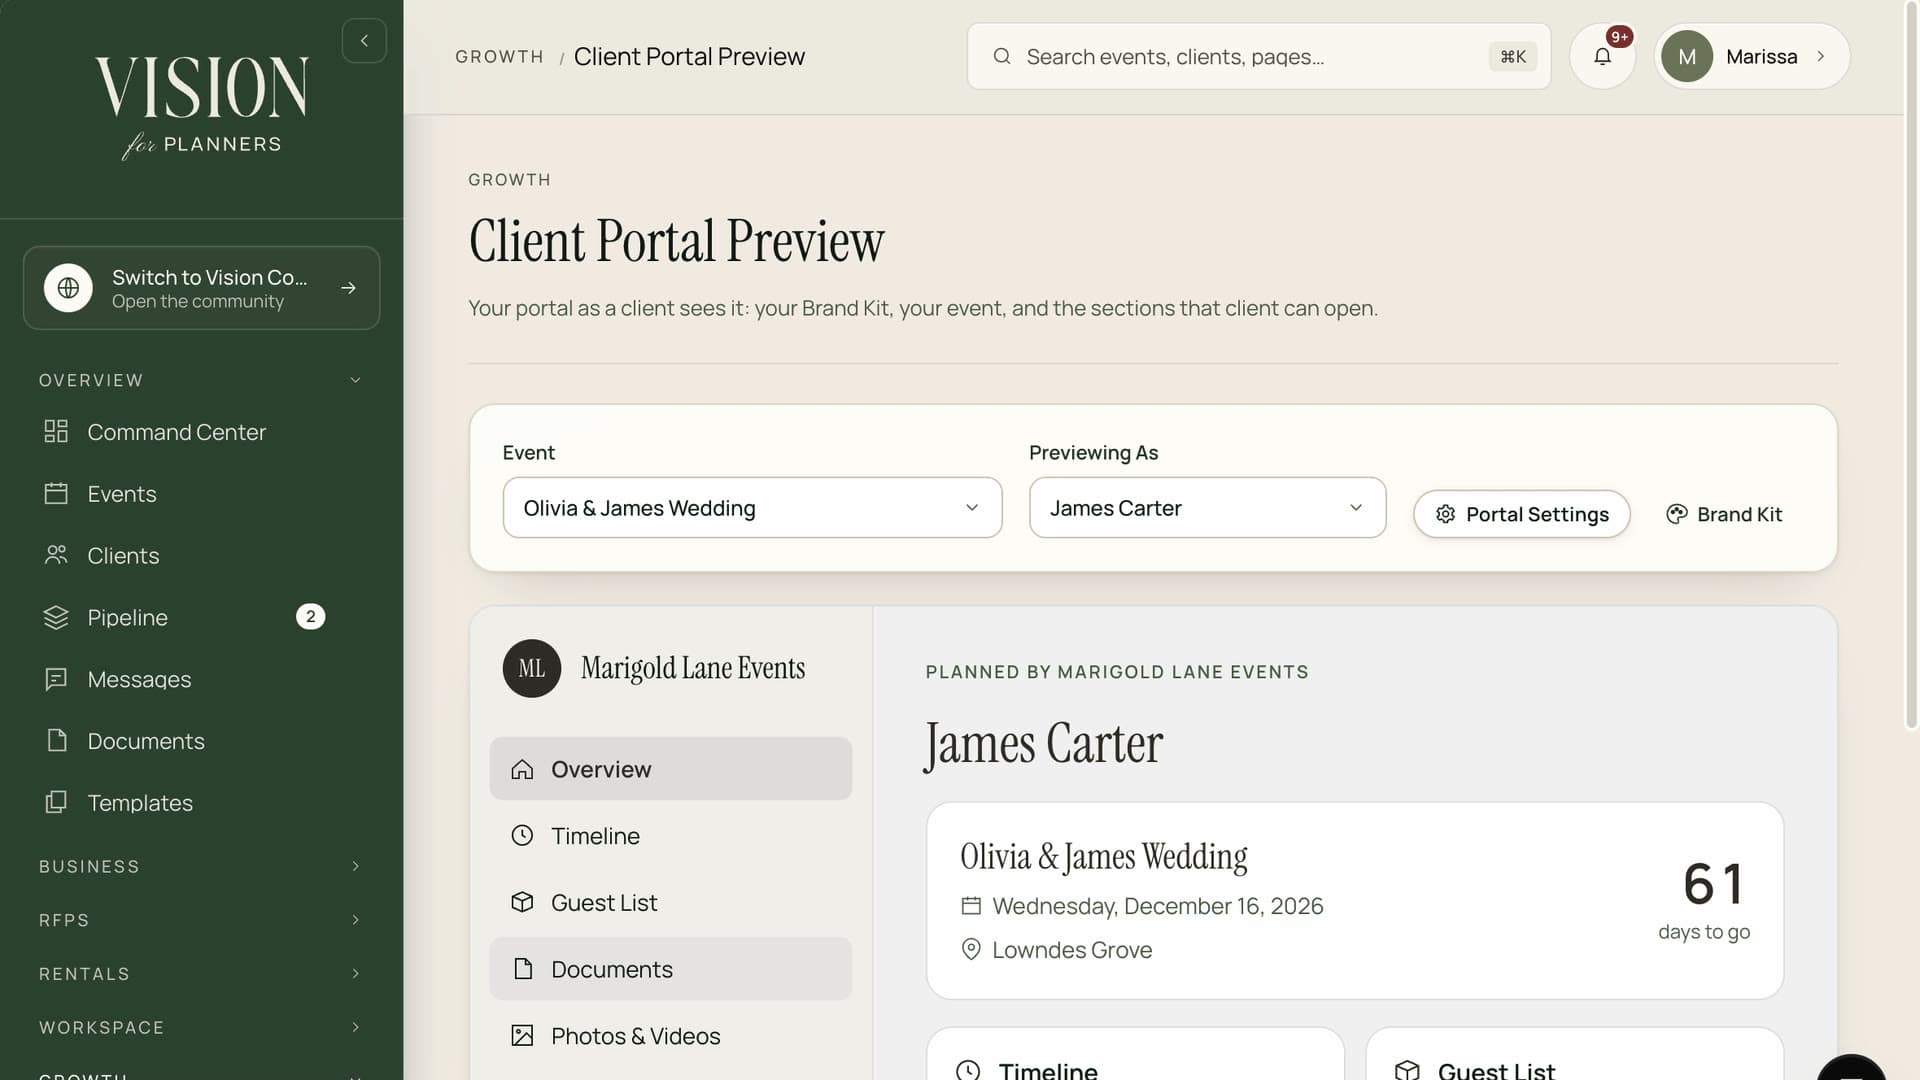
Task: Click the Olivia & James Wedding event card
Action: coord(1355,901)
